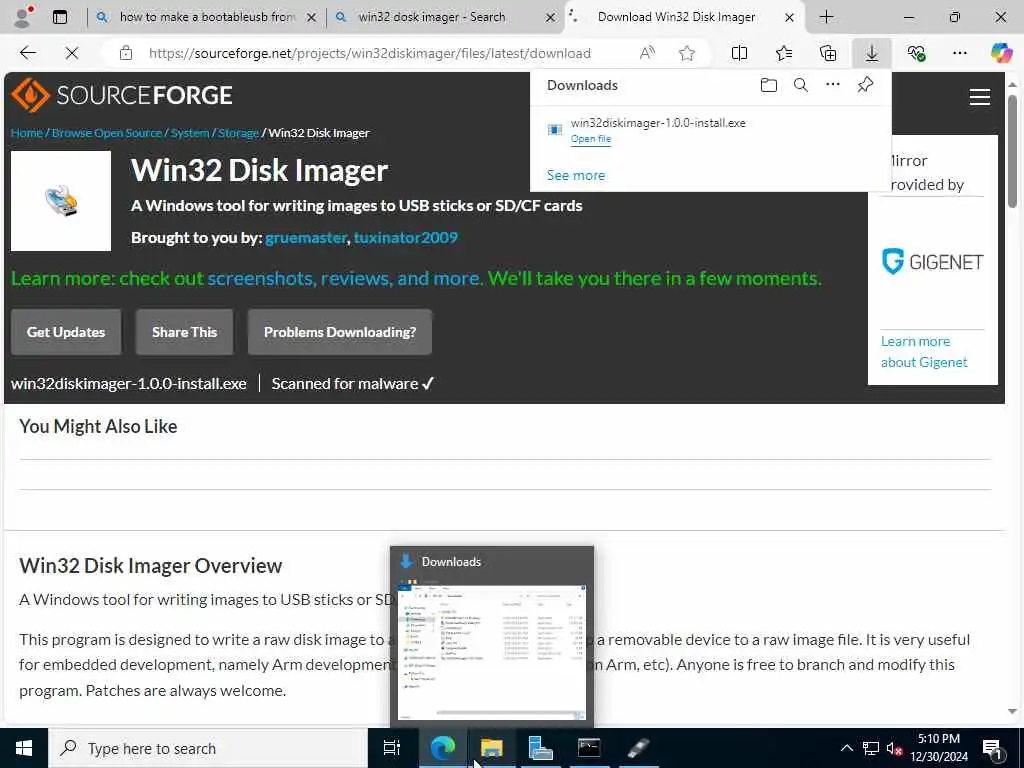Close the 'win32 dosk imager - Search' tab
1024x768 pixels.
551,18
